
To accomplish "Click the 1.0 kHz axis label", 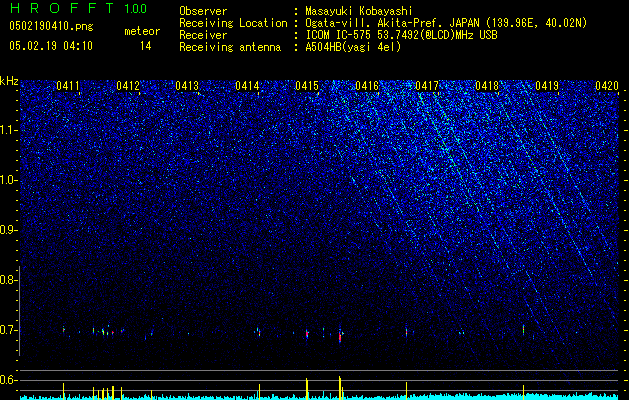I will pyautogui.click(x=7, y=180).
